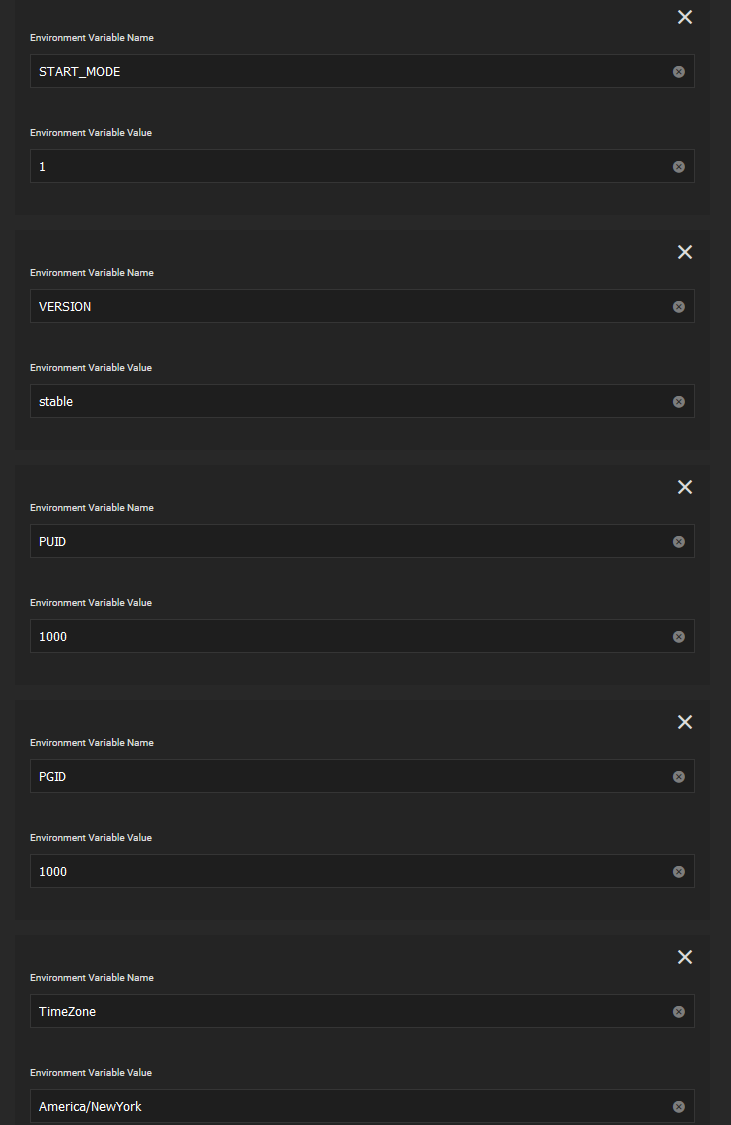The image size is (731, 1125).
Task: Click the PUID name text box
Action: 340,542
